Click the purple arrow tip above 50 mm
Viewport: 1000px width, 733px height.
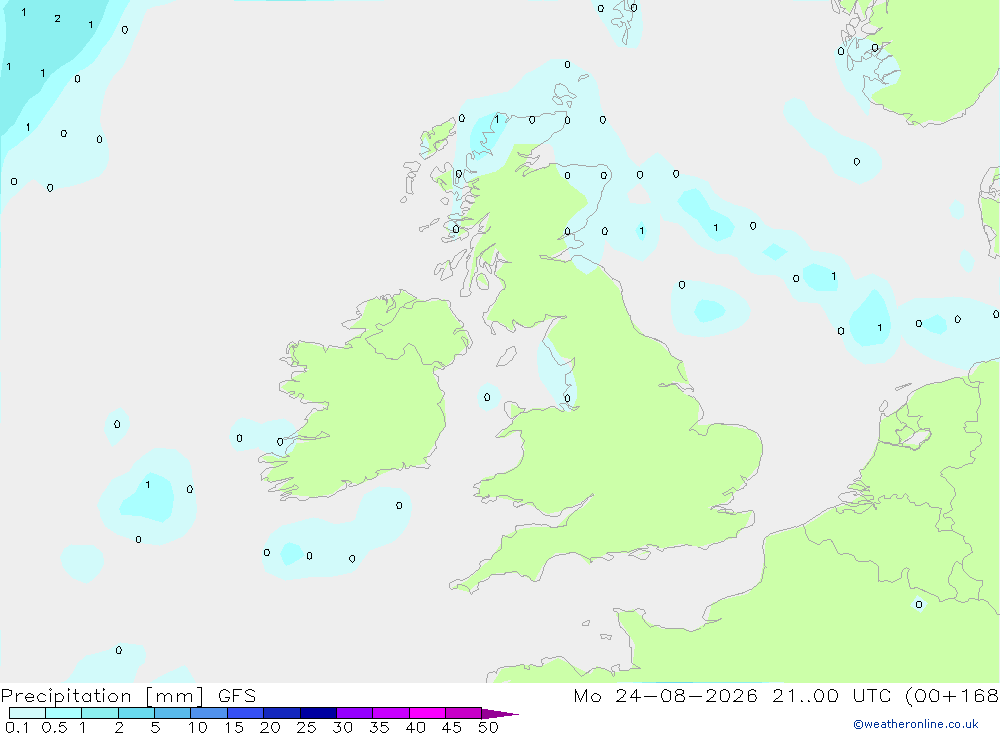pos(500,714)
